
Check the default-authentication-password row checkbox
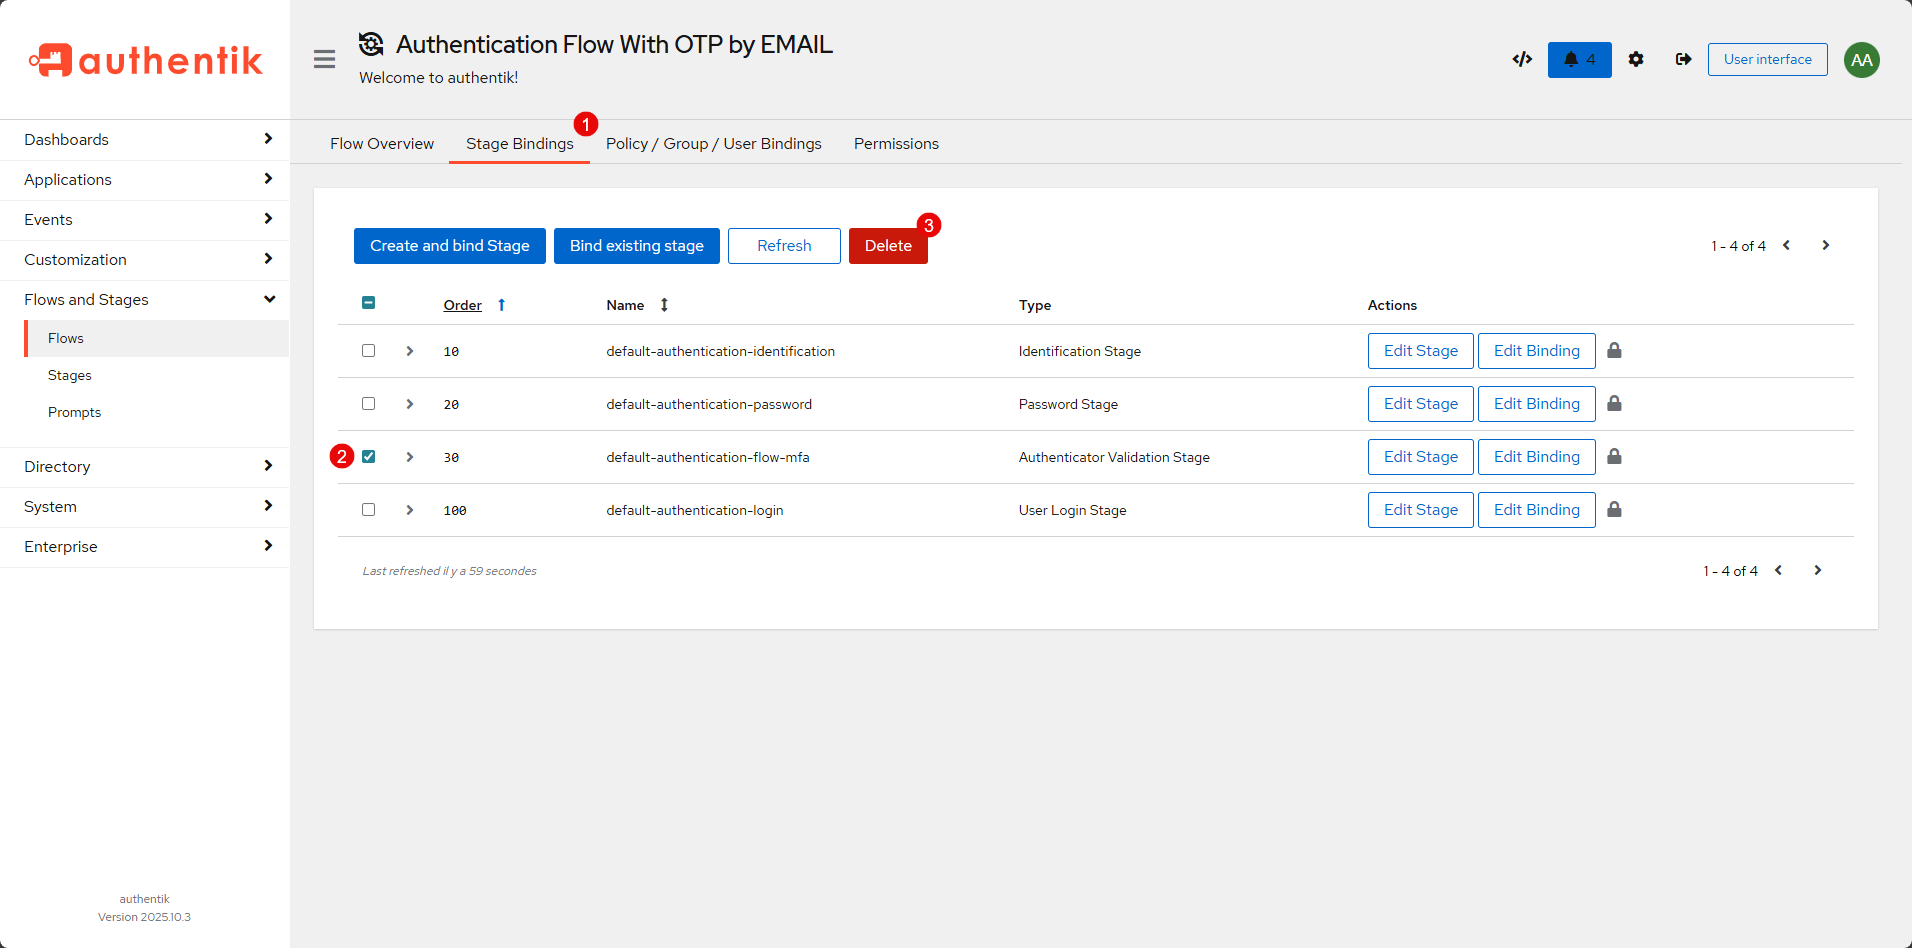point(369,404)
